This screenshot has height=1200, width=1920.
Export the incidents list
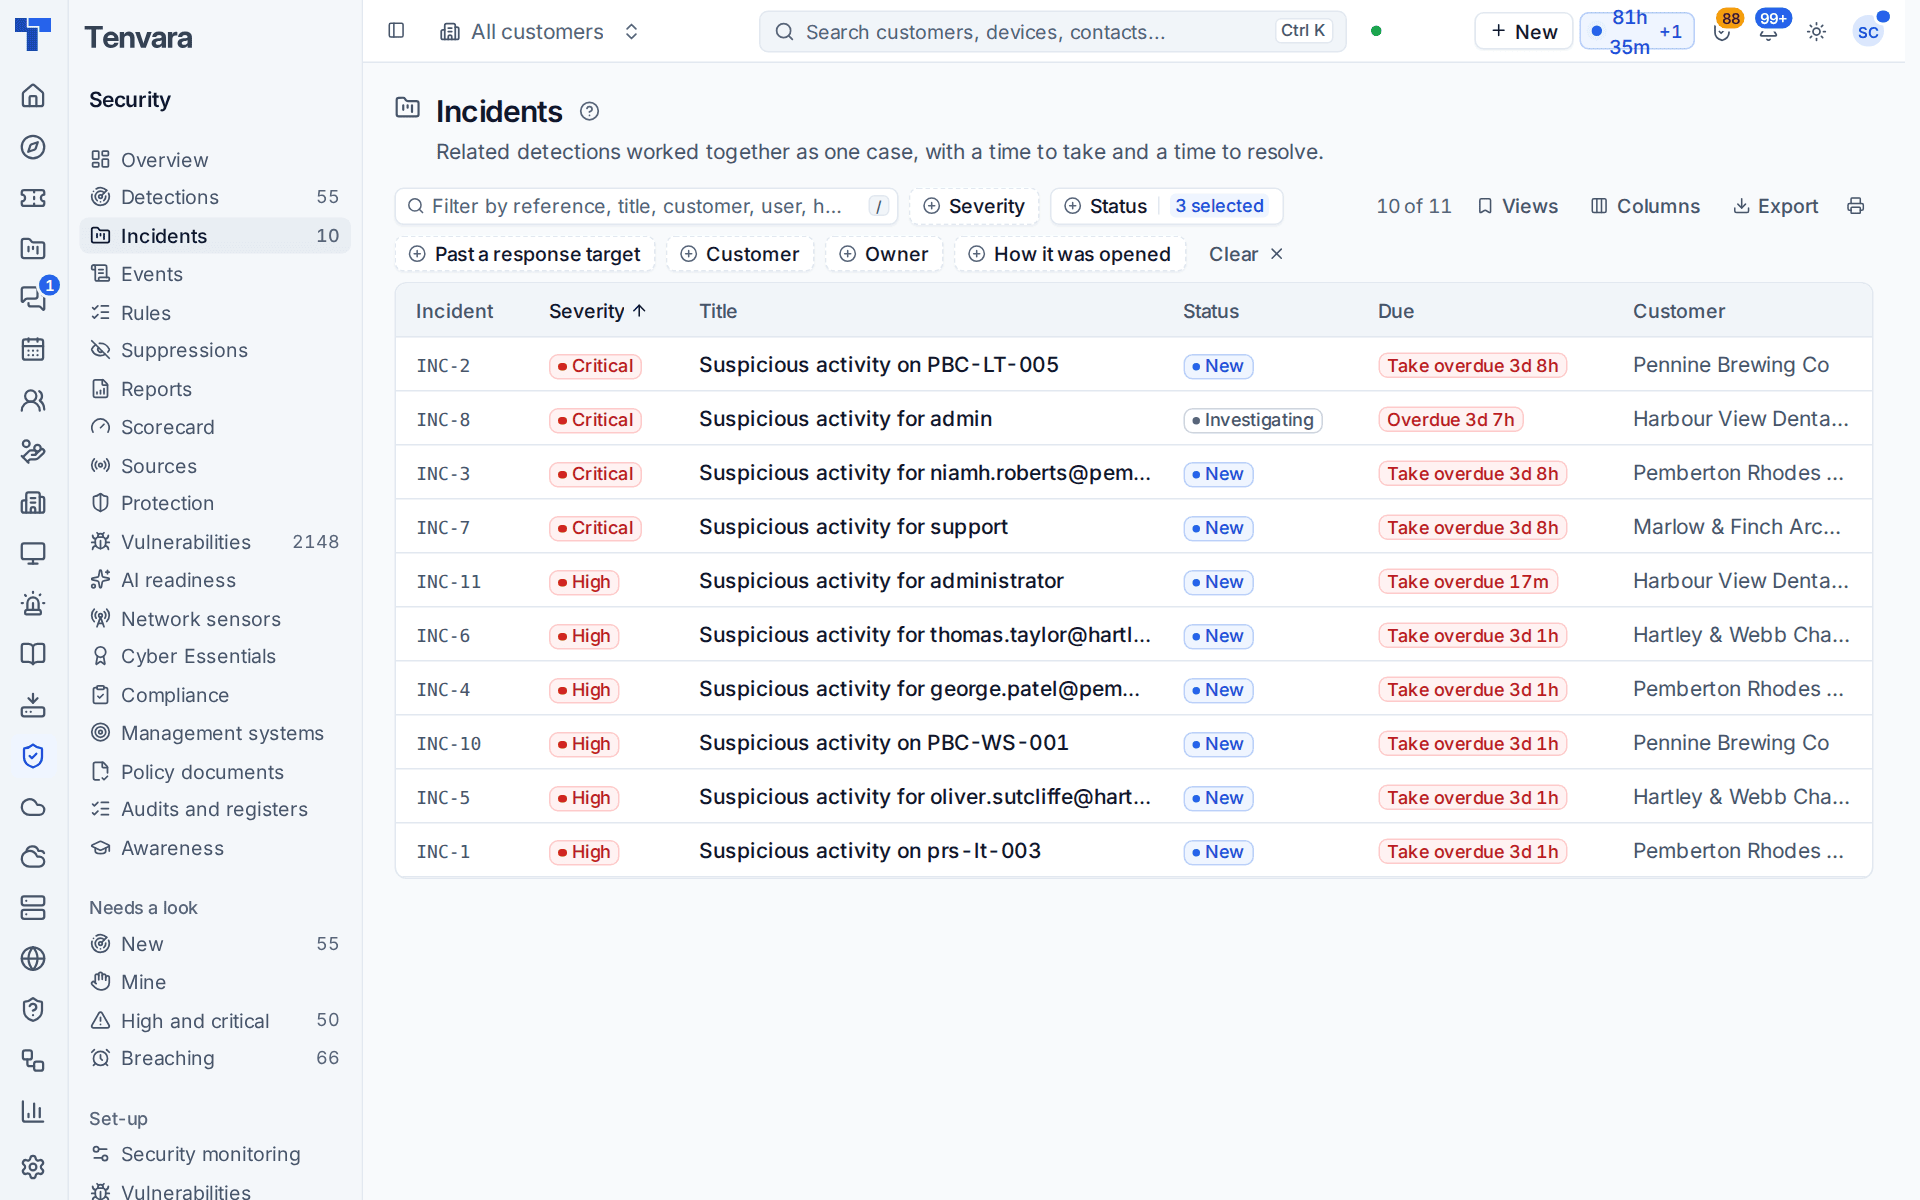[x=1775, y=206]
